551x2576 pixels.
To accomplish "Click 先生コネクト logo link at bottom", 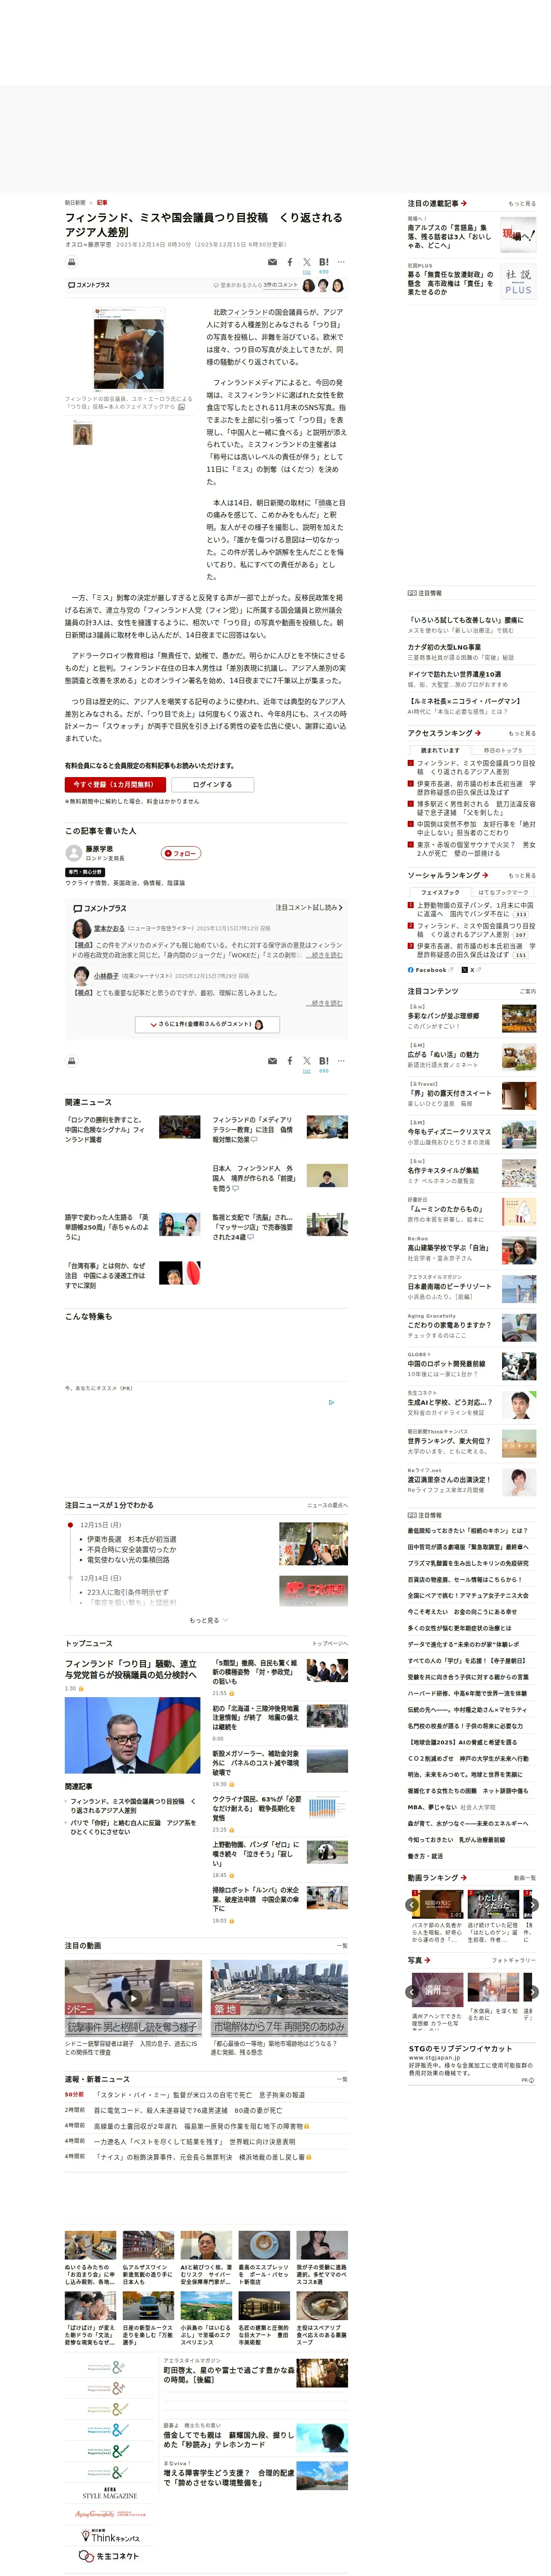I will [109, 2555].
